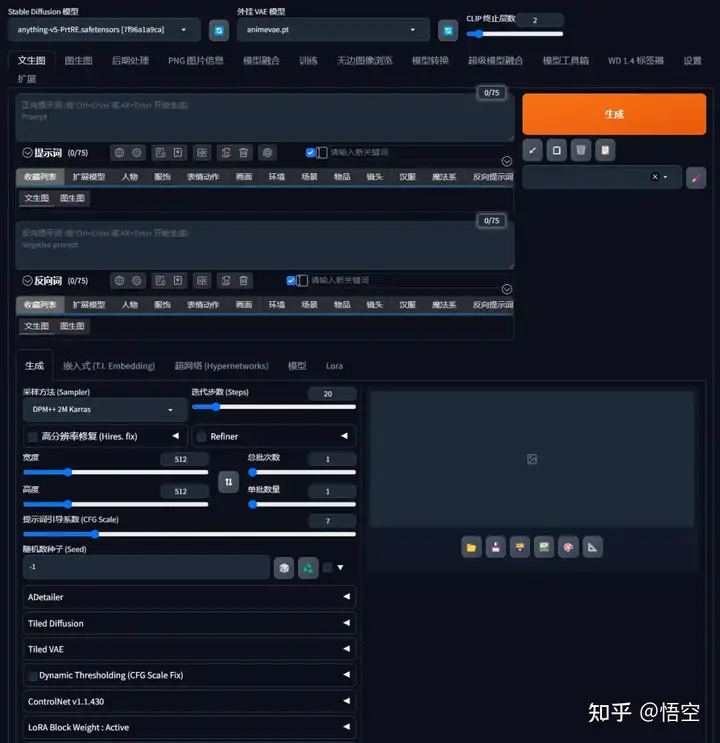
Task: Send to extras with the triangle ruler icon
Action: [592, 547]
